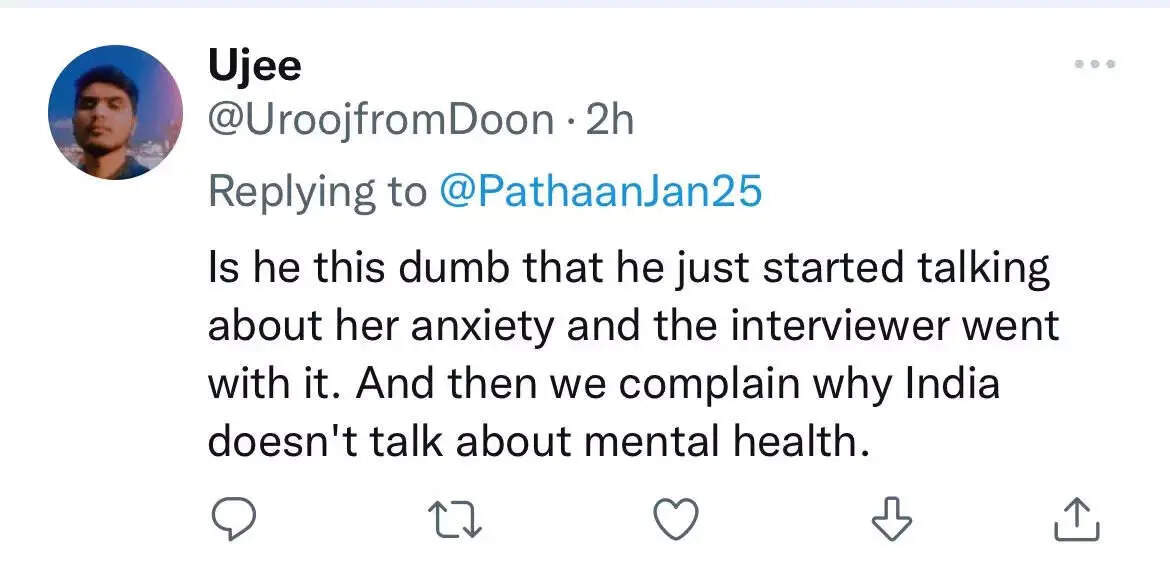
Task: Visit the @UroojfromDoon handle
Action: 381,120
